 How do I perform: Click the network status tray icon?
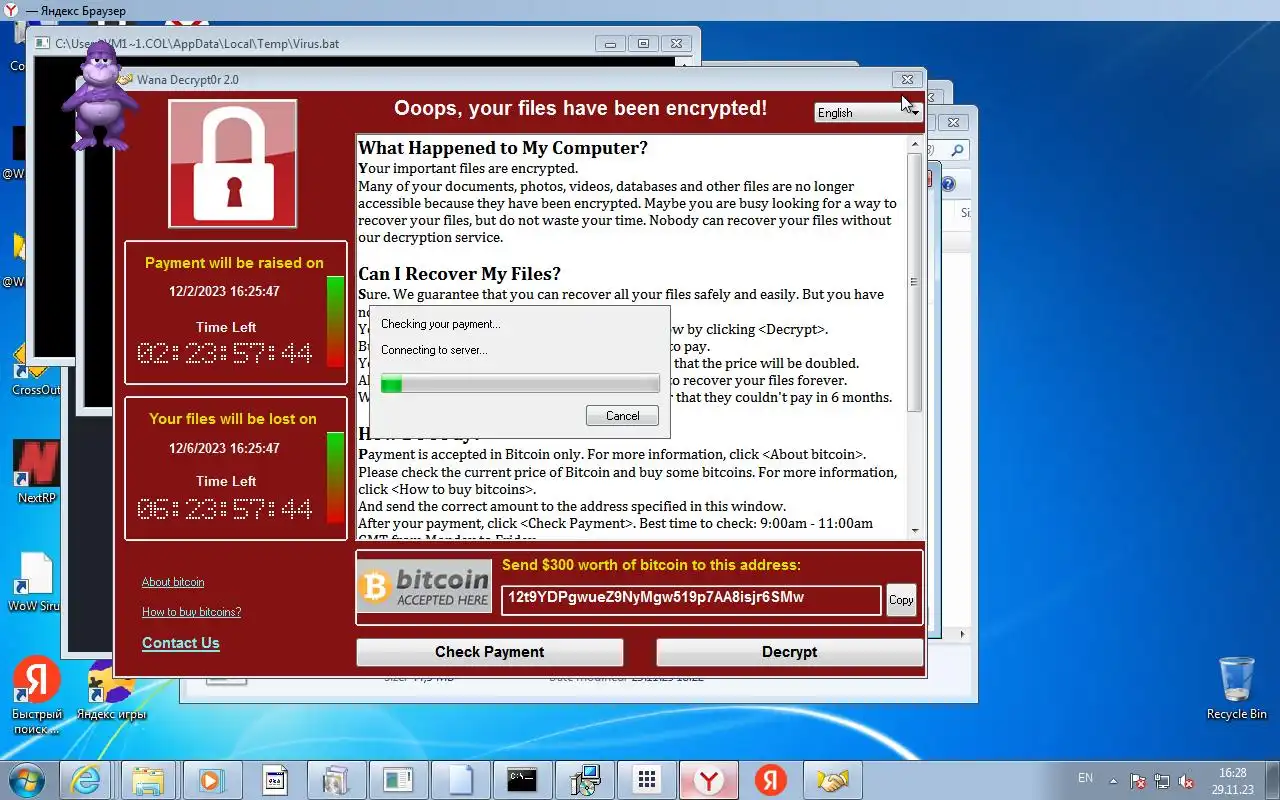coord(1162,781)
